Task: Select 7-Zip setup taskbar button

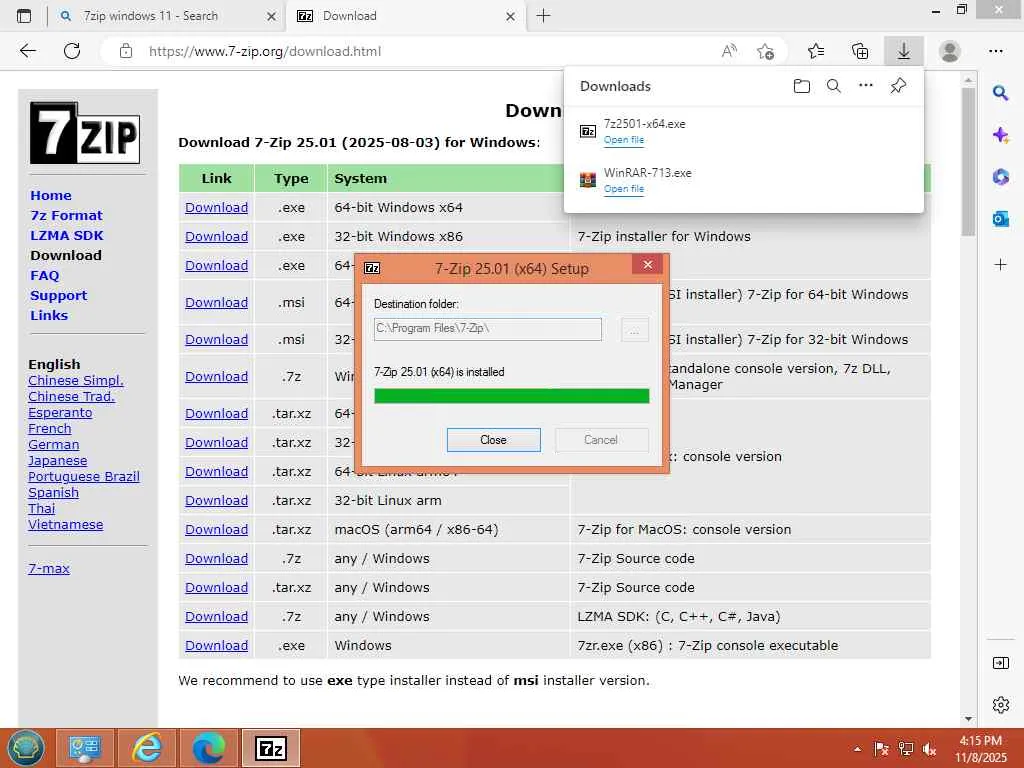Action: point(271,748)
